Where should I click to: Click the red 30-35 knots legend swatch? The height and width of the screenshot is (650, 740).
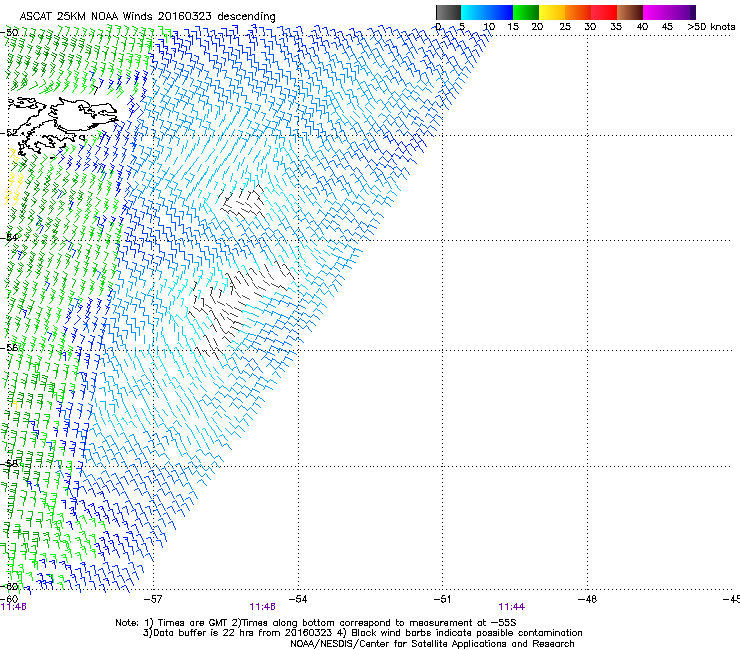tap(604, 12)
